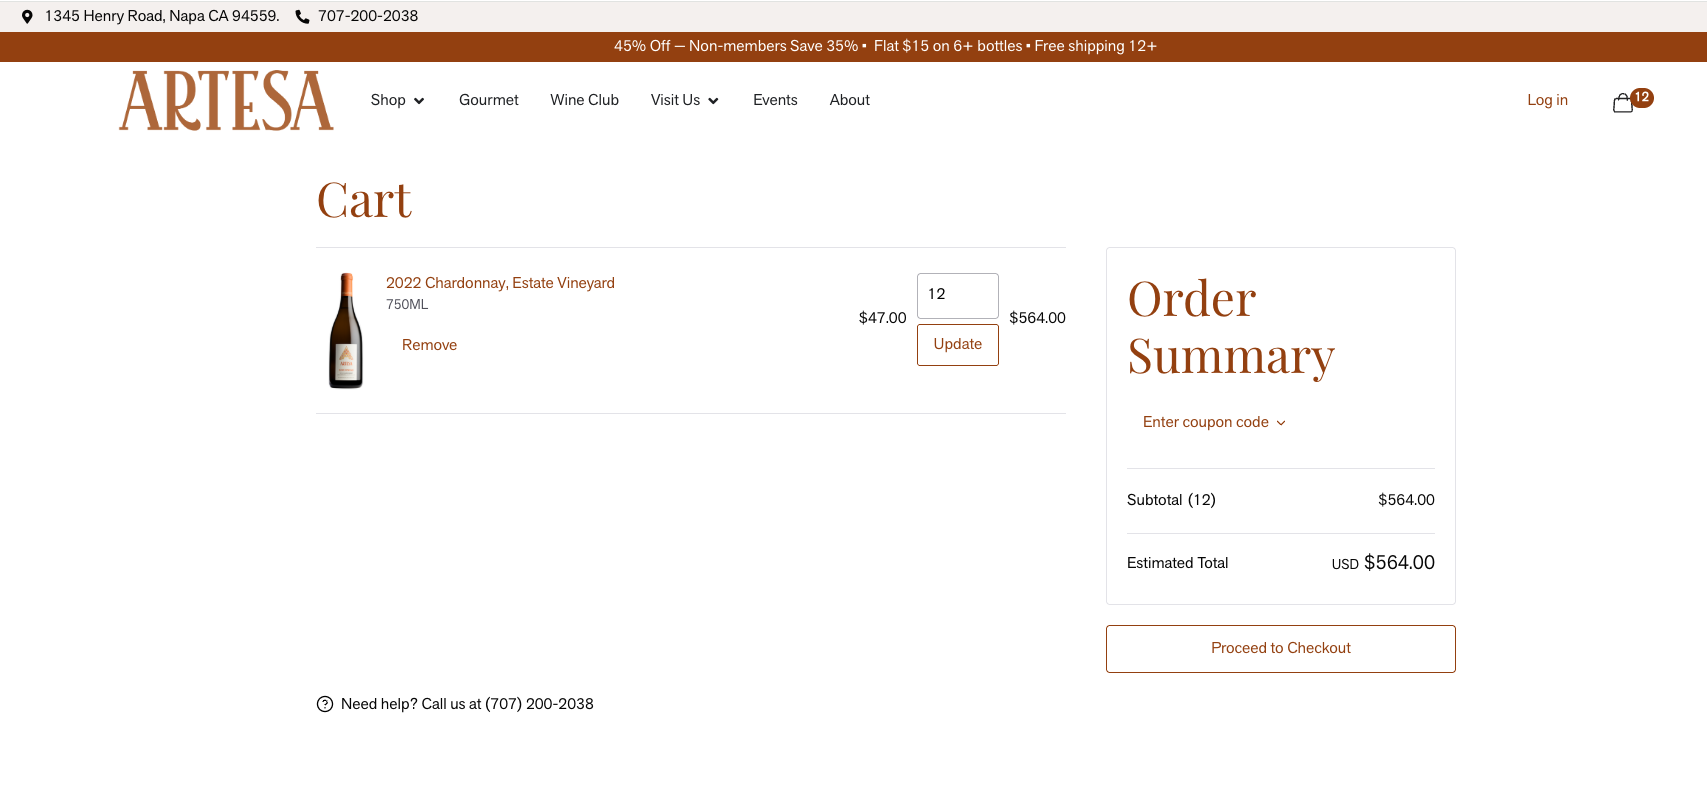This screenshot has width=1707, height=802.
Task: Click the 707-200-2038 phone number
Action: point(368,16)
